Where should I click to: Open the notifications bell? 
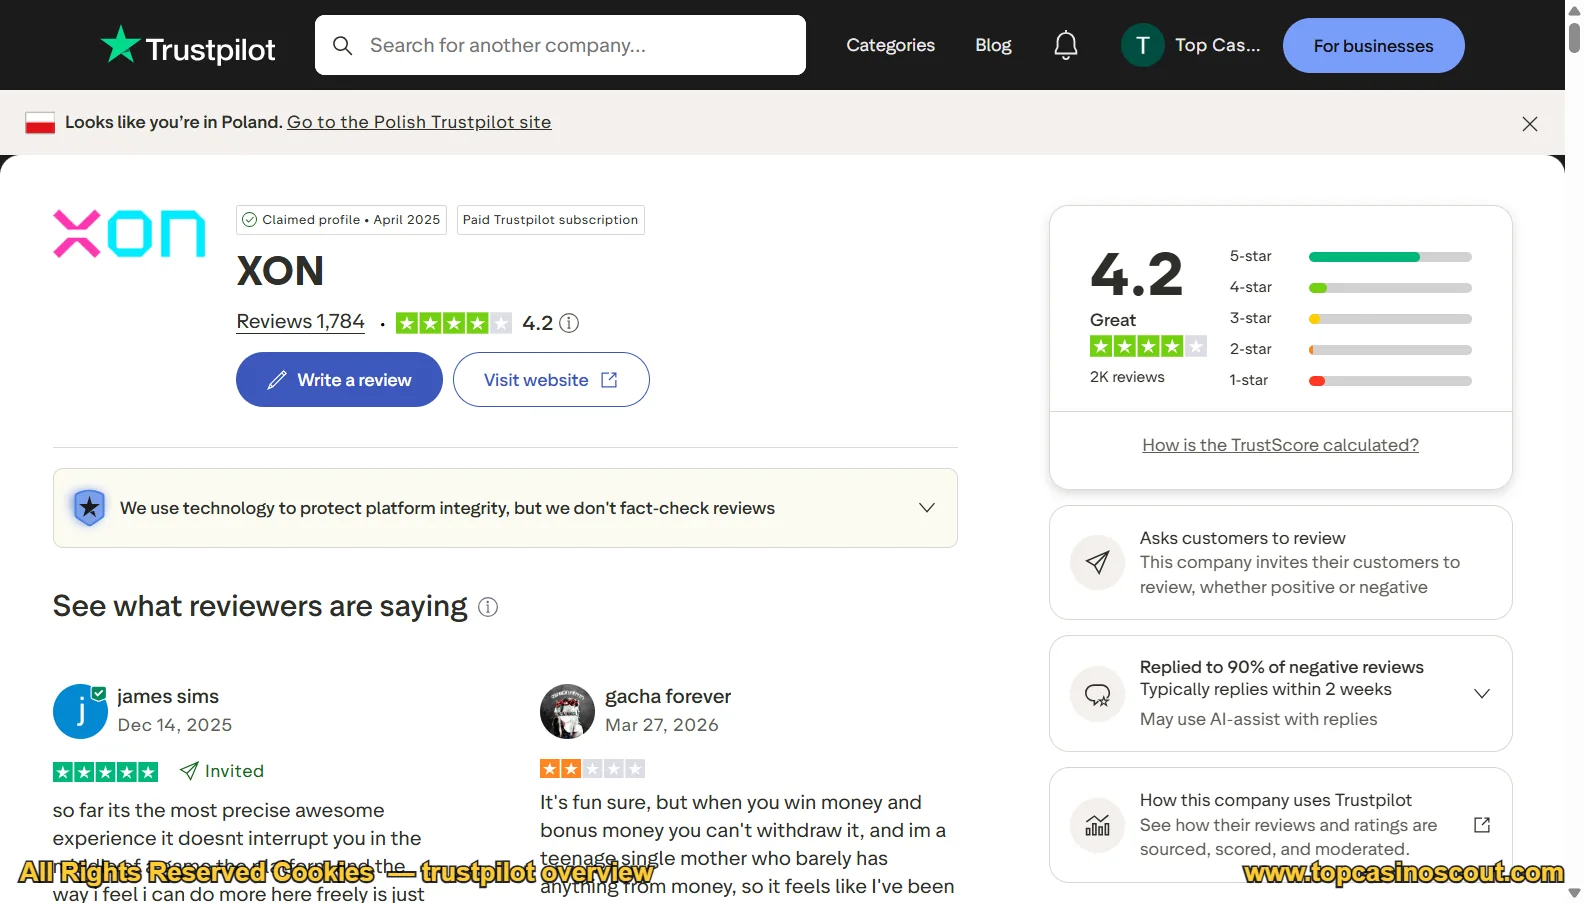point(1066,45)
